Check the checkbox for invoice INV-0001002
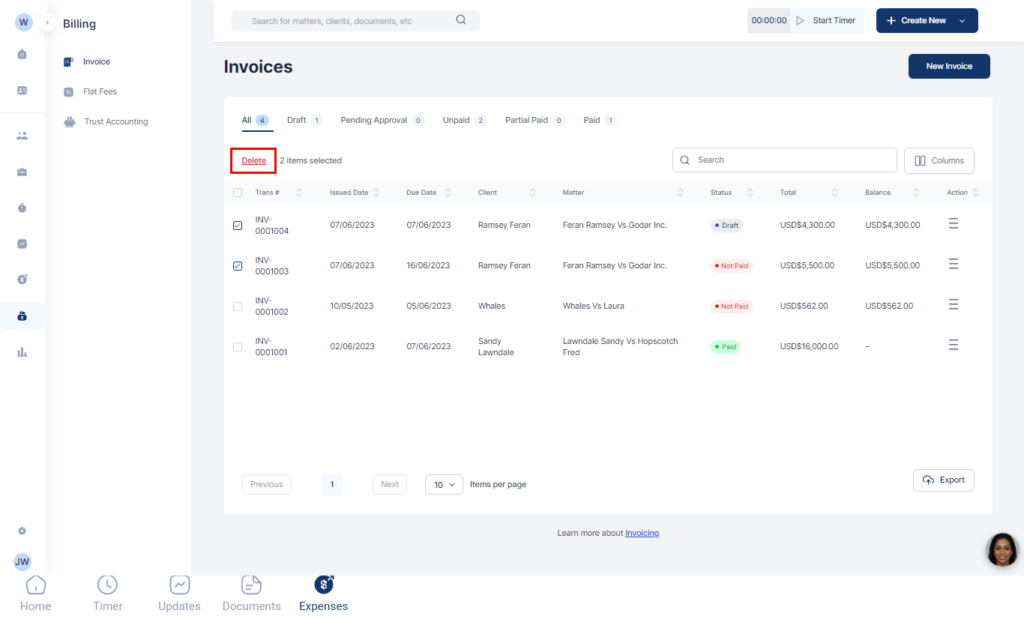 coord(237,306)
